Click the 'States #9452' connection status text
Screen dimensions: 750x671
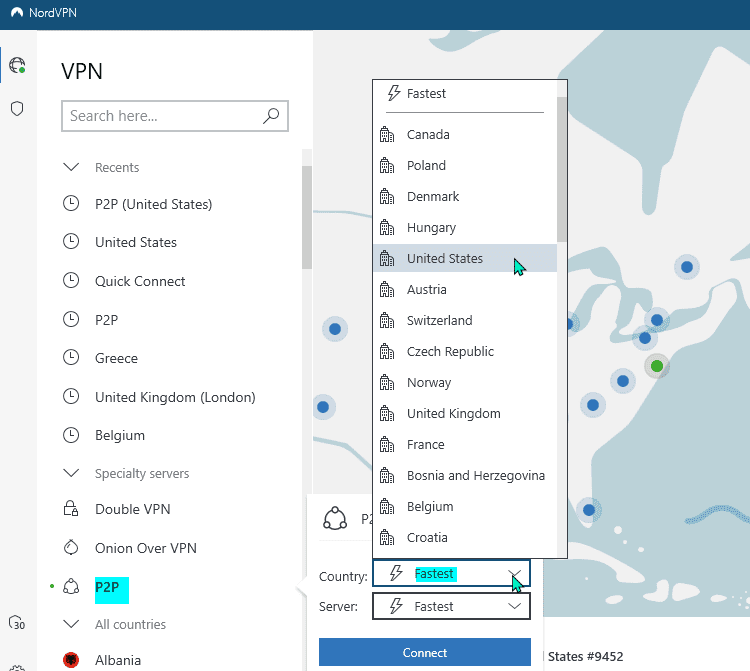click(x=585, y=656)
